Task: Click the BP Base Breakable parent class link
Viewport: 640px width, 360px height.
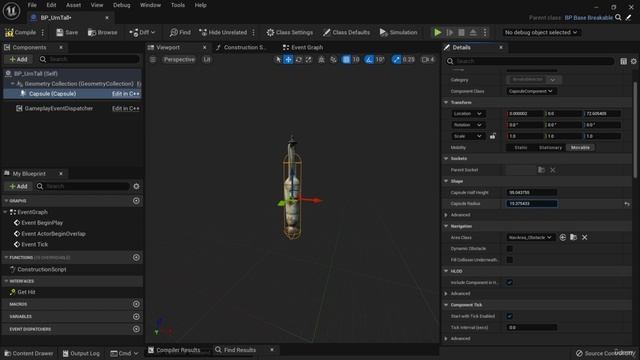Action: coord(589,18)
